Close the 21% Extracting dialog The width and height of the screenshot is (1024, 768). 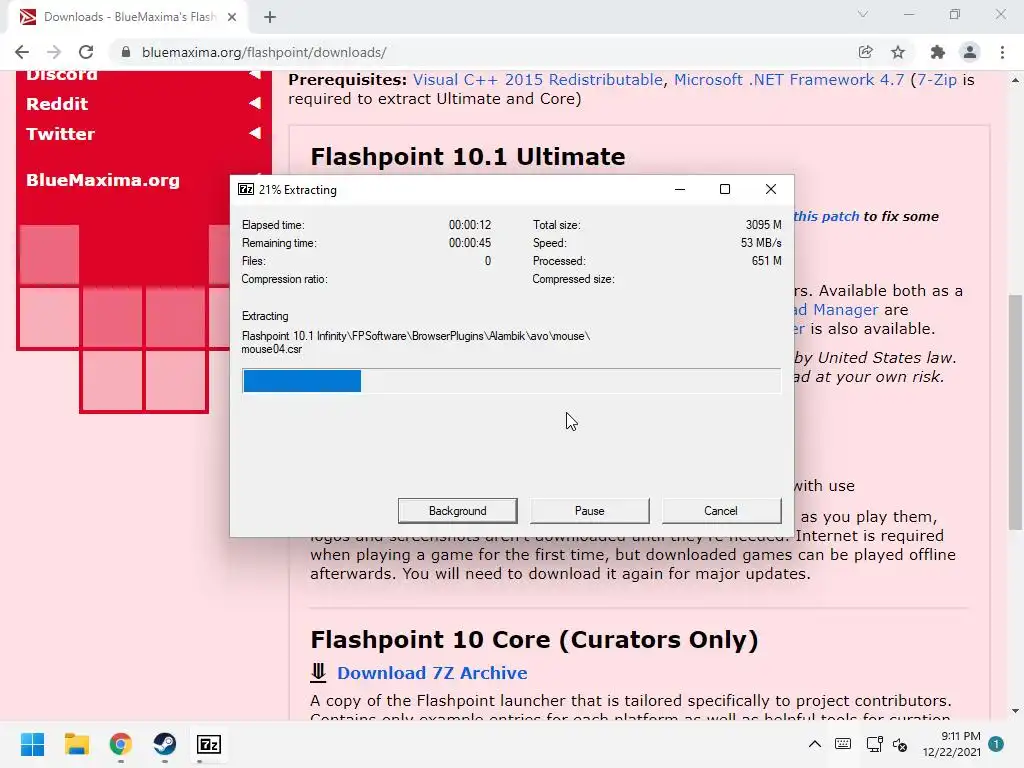771,189
